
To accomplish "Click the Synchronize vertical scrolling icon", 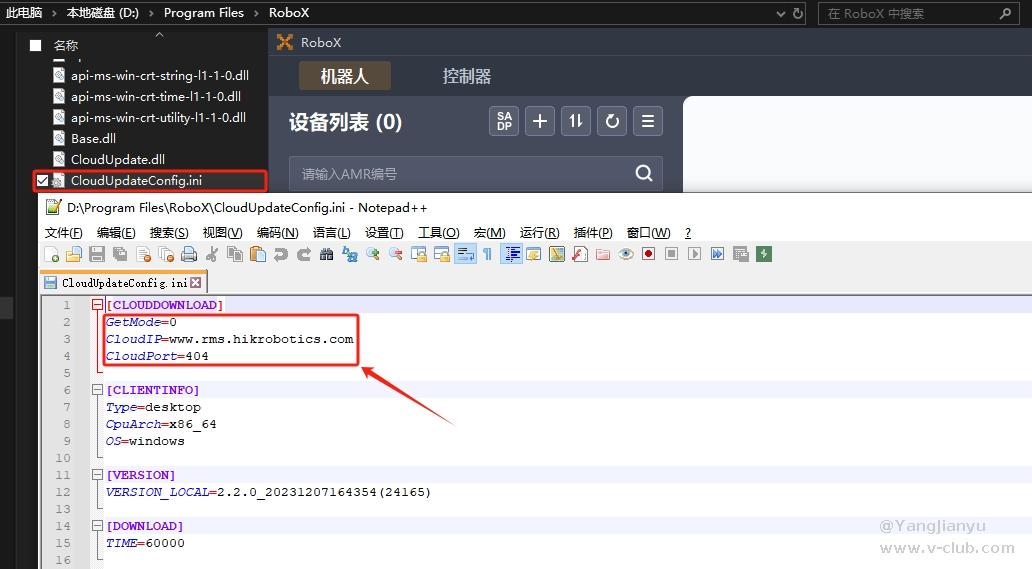I will click(x=419, y=254).
